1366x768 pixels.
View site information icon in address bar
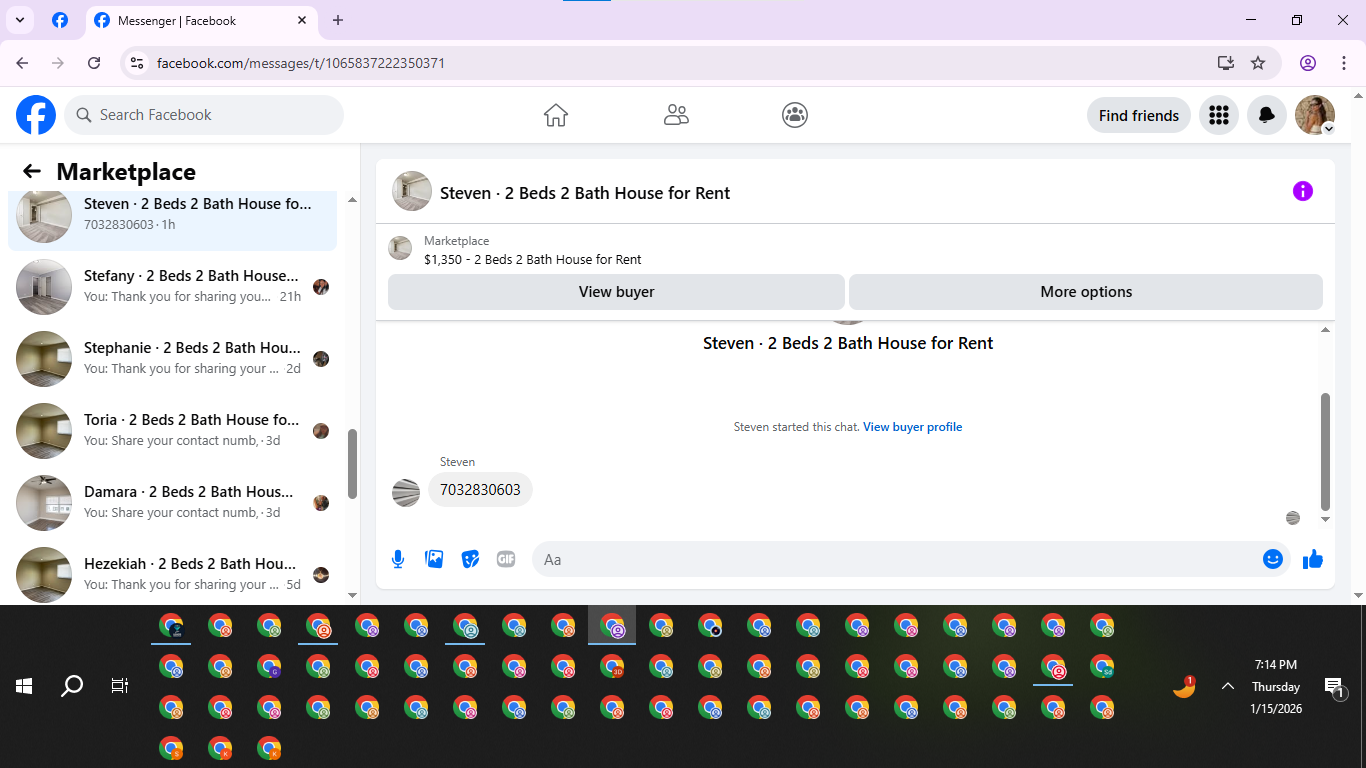point(138,63)
